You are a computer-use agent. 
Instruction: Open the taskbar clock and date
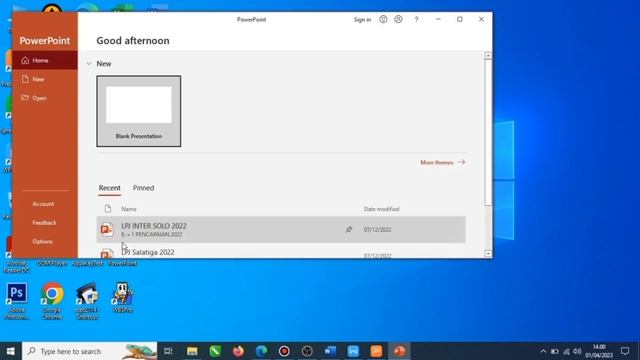coord(599,351)
